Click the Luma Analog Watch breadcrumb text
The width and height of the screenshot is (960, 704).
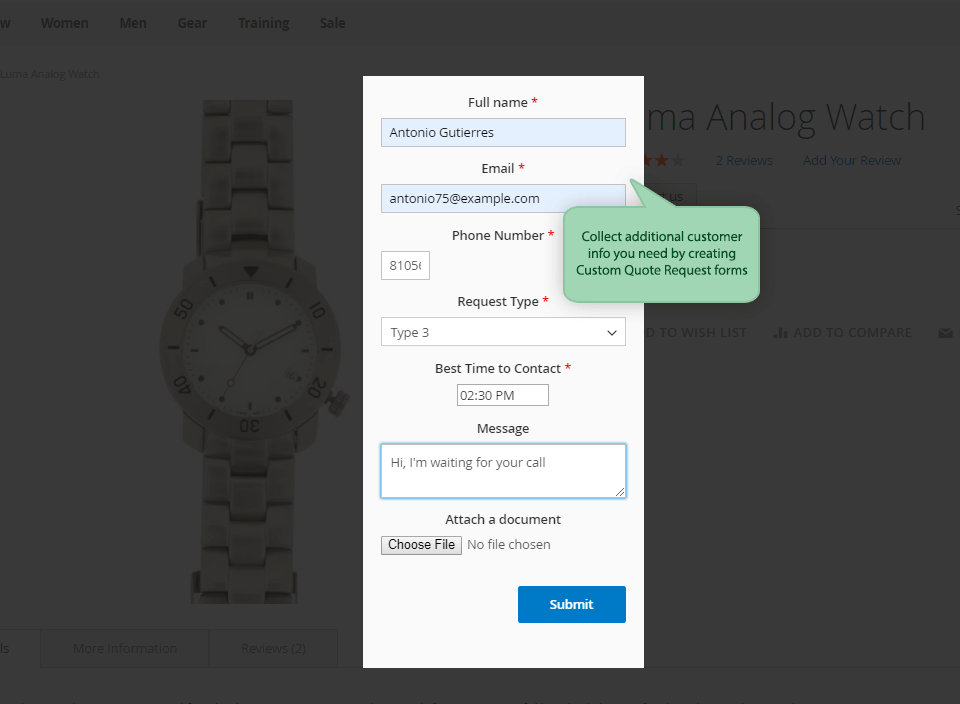(50, 74)
